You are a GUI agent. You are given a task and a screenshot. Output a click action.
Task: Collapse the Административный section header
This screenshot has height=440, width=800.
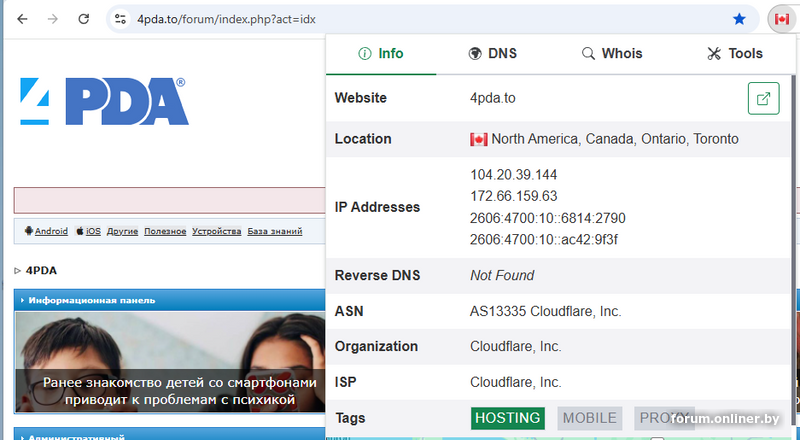click(169, 436)
